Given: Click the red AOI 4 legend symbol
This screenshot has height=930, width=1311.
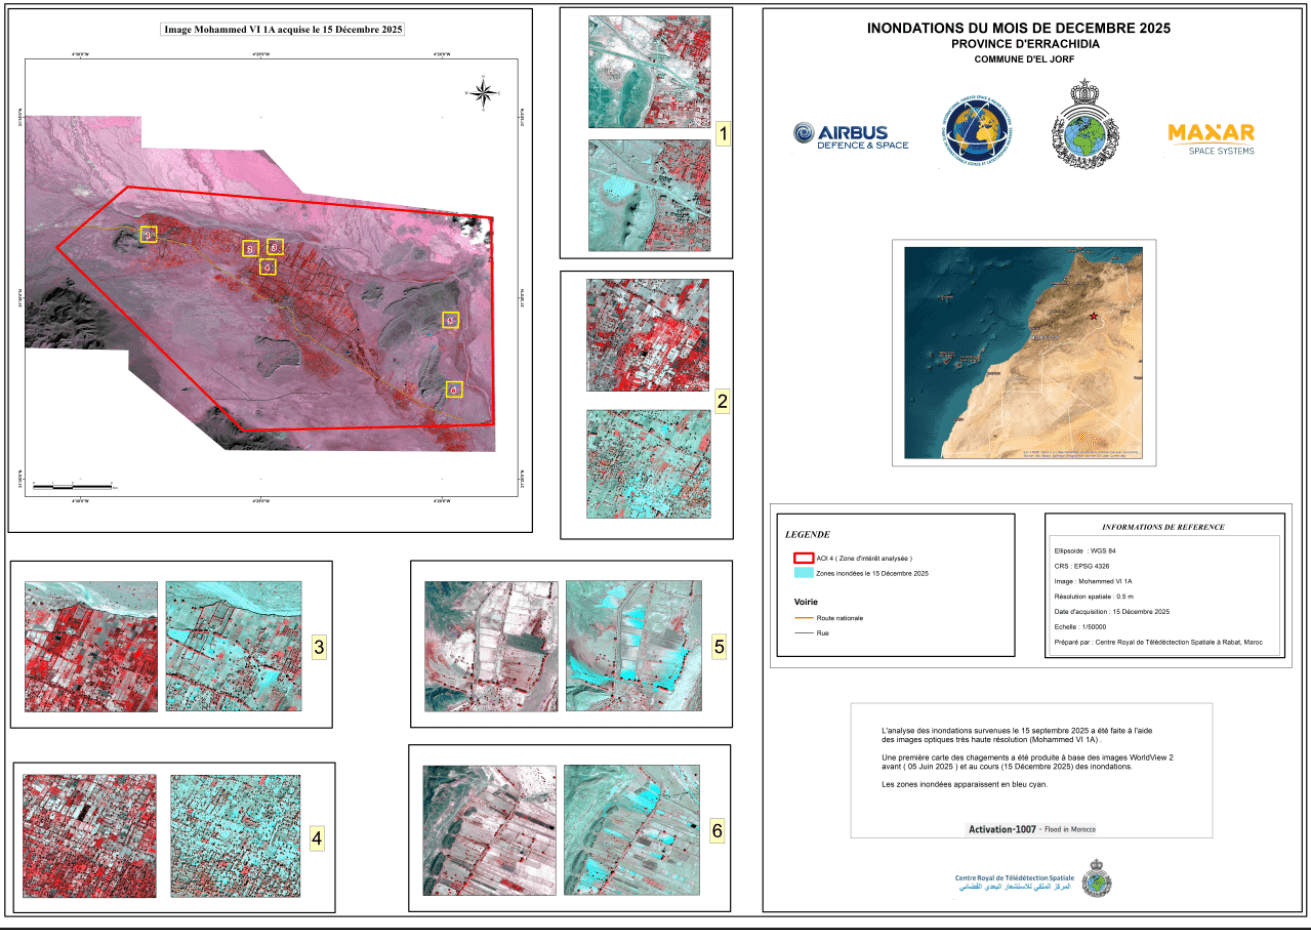Looking at the screenshot, I should [803, 558].
